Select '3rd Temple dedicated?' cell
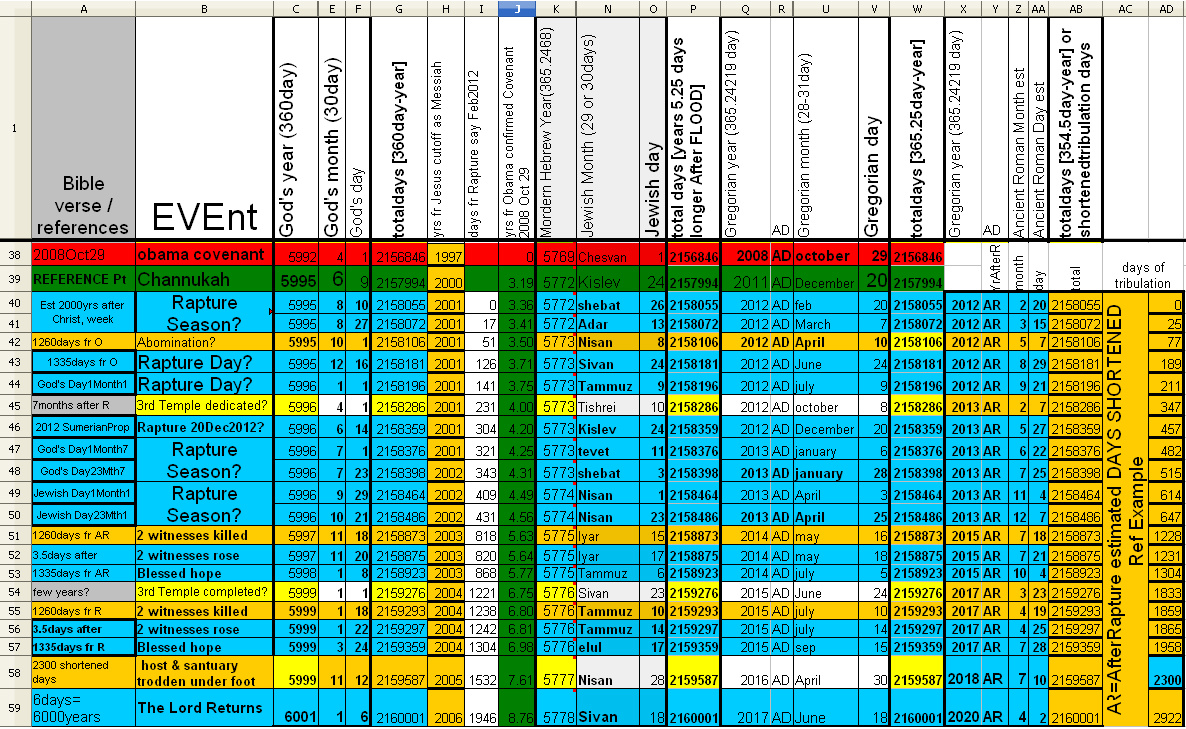 click(x=204, y=406)
